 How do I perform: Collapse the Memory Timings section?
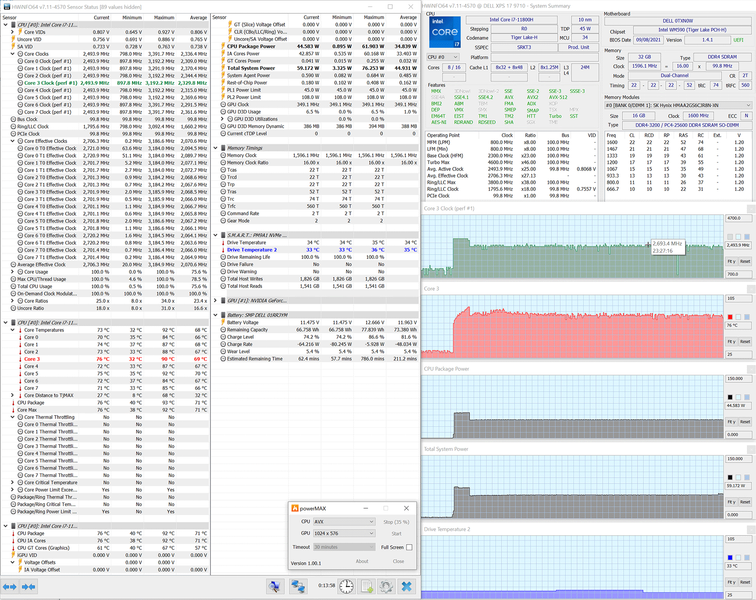click(216, 148)
